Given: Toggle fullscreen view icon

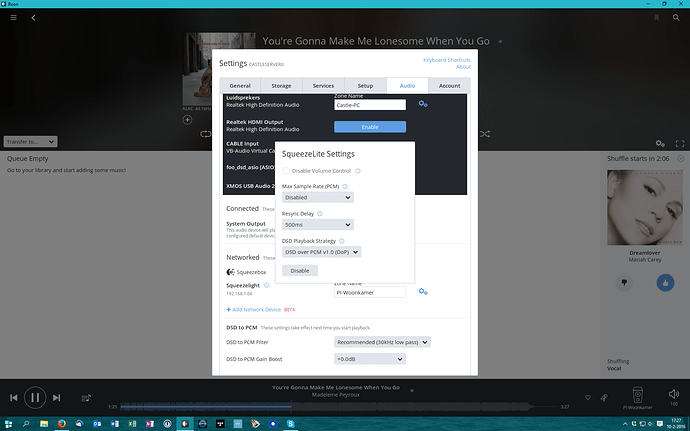Looking at the screenshot, I should [680, 143].
